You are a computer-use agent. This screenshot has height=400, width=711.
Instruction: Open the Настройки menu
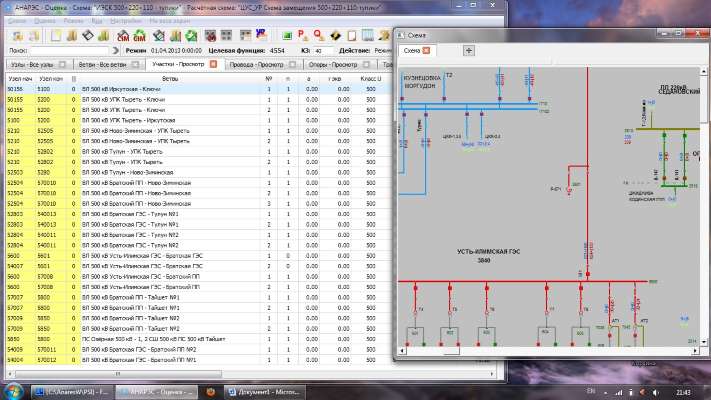point(126,21)
